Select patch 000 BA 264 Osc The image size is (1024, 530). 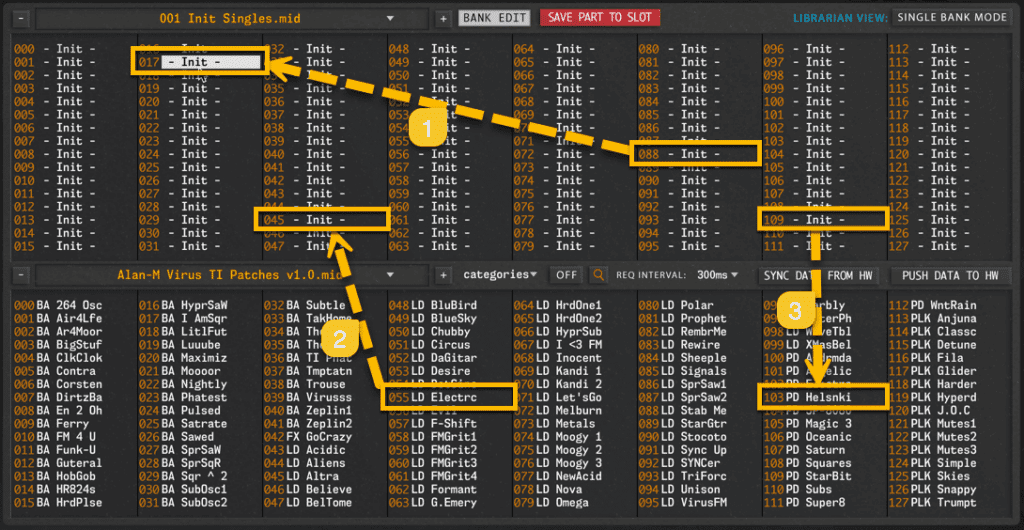[x=58, y=305]
